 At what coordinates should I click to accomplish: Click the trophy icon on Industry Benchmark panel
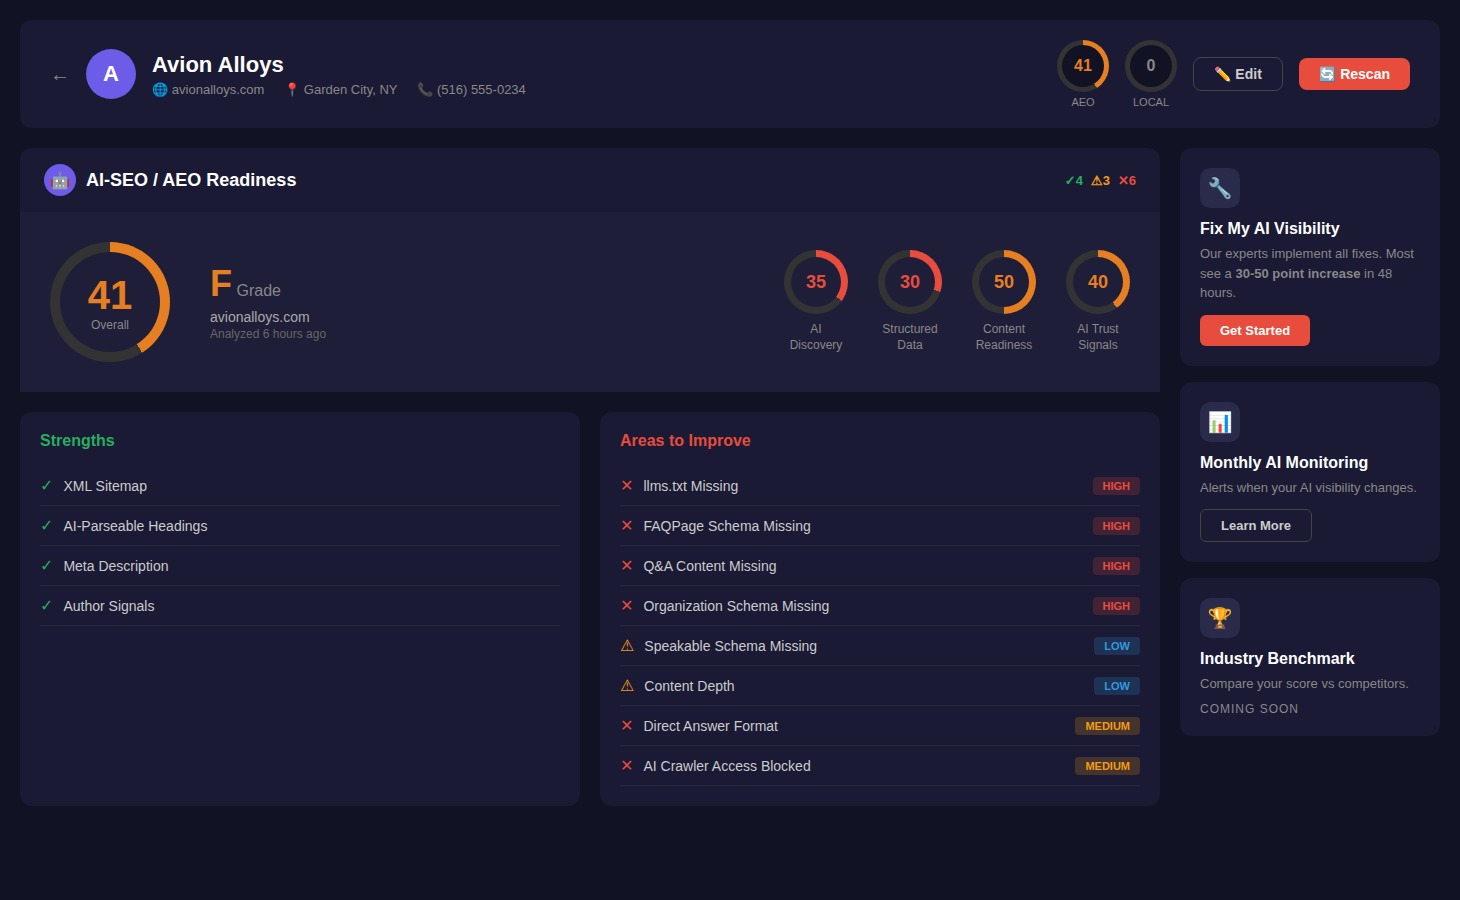point(1219,617)
